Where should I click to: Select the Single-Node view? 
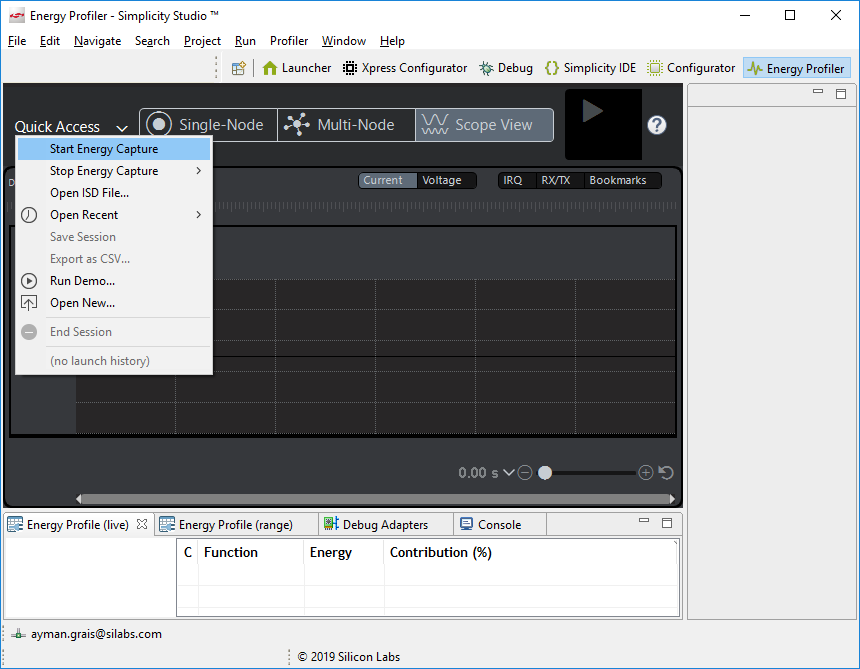pos(208,125)
